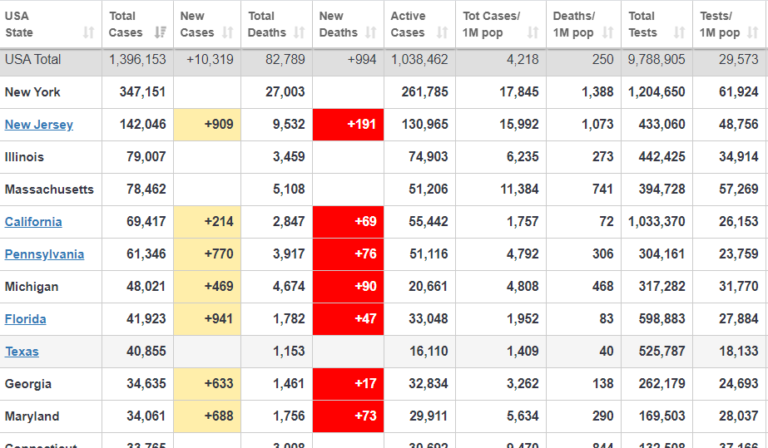Click sort arrows for Tot Cases/1M pop
This screenshot has height=448, width=768.
coord(533,33)
